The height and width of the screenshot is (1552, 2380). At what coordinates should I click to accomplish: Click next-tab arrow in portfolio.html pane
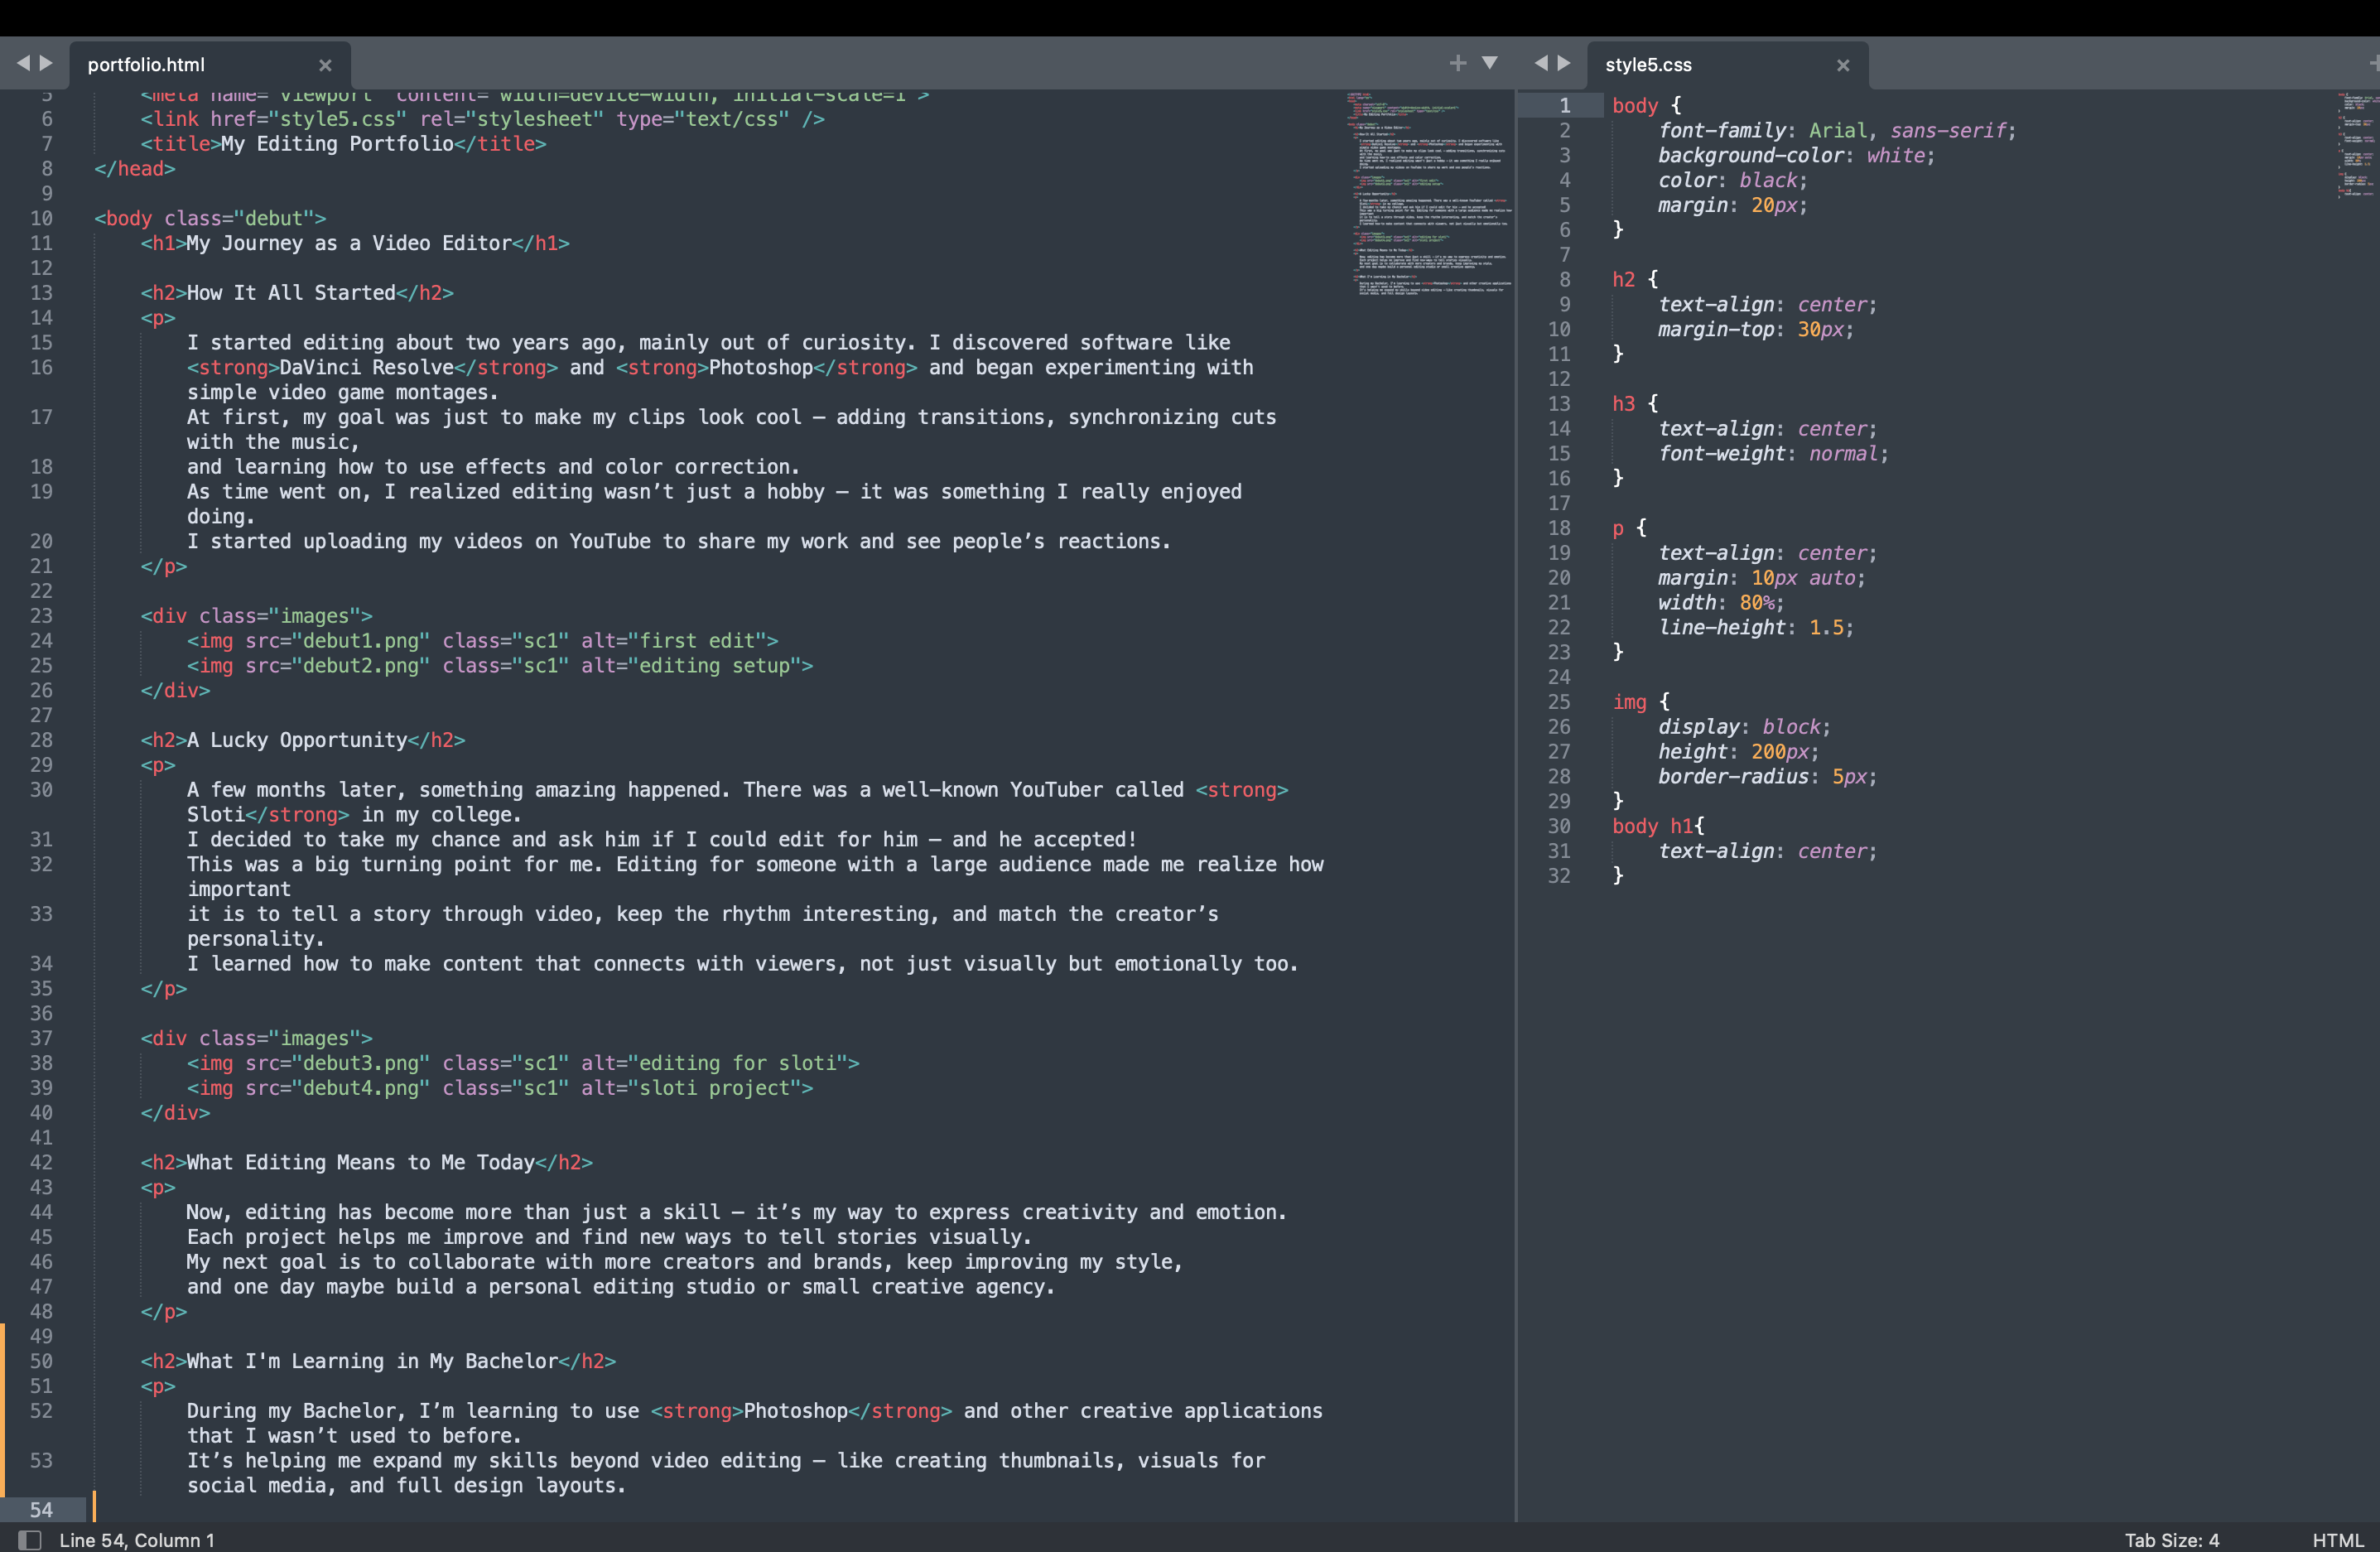tap(46, 63)
